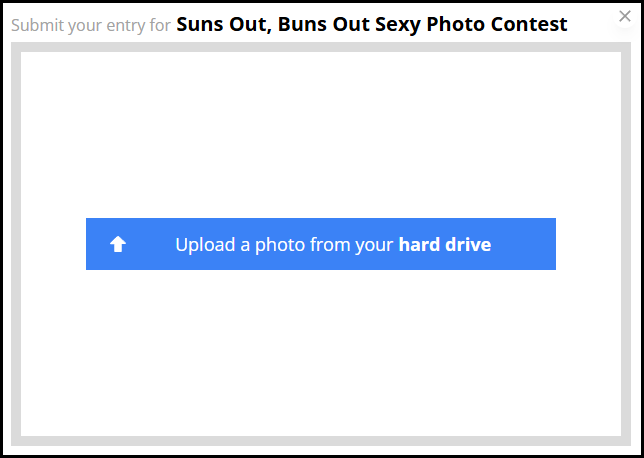Click empty white area below upload button

pos(321,353)
